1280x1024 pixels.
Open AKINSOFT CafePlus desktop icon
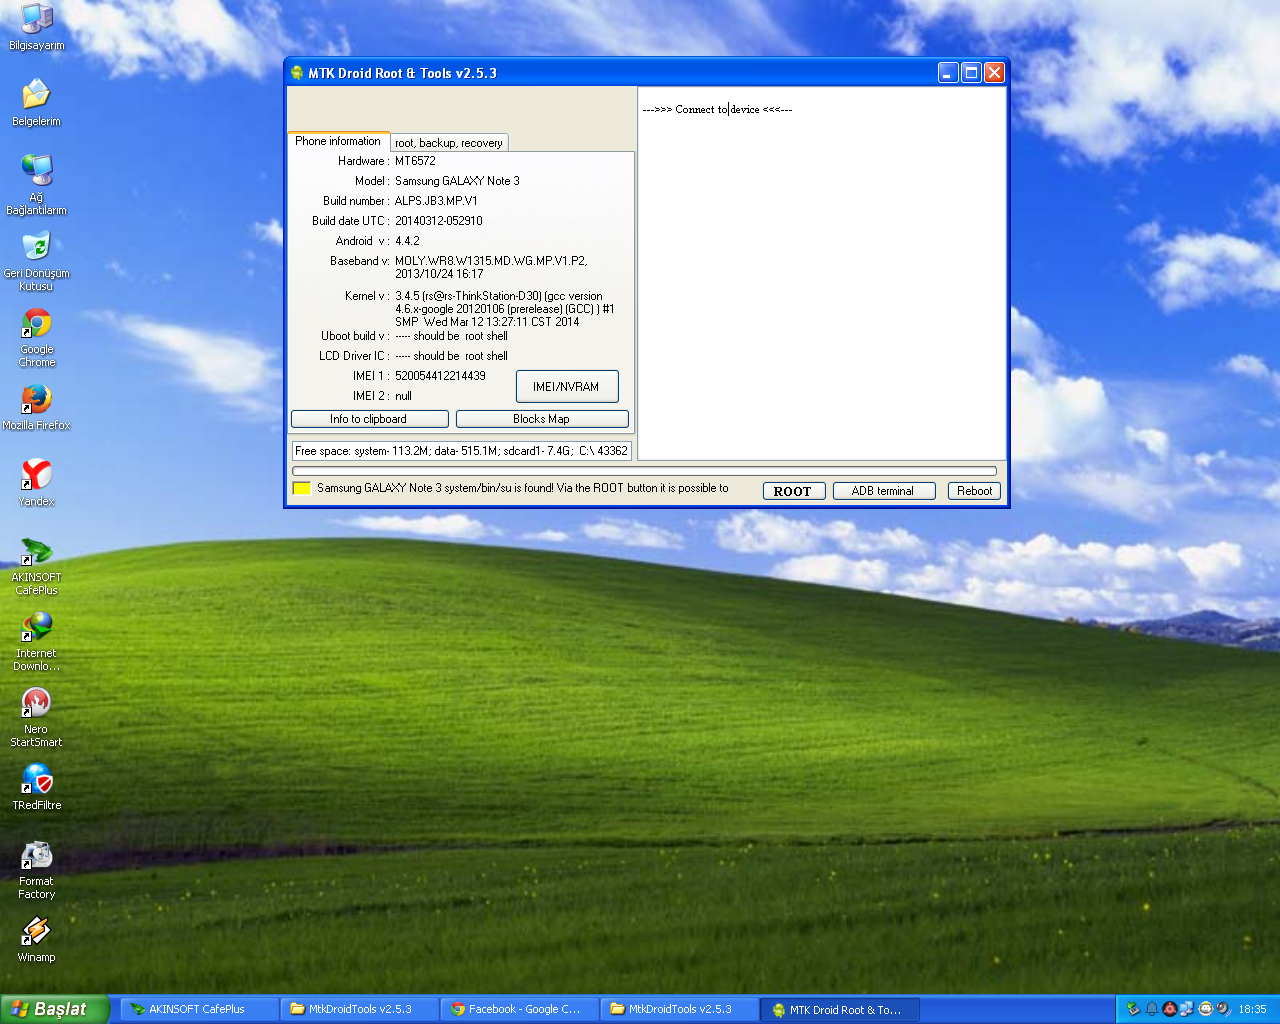[x=37, y=552]
